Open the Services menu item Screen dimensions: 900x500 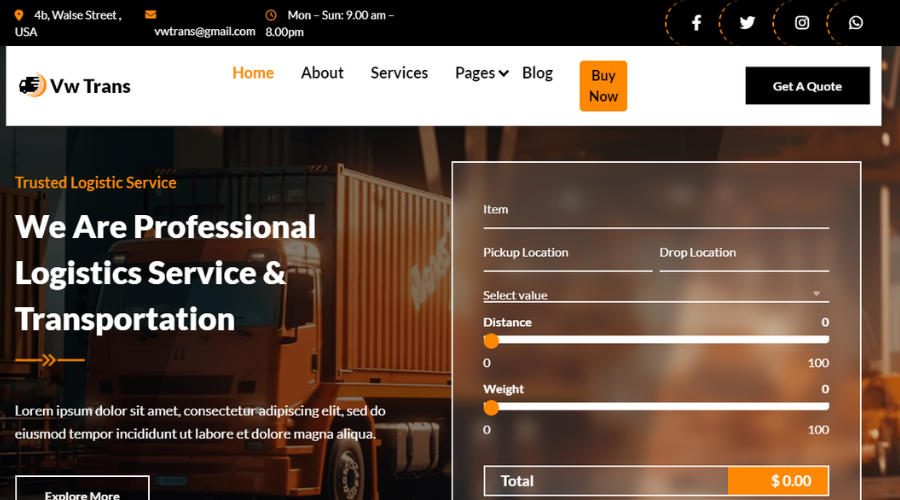pos(399,73)
